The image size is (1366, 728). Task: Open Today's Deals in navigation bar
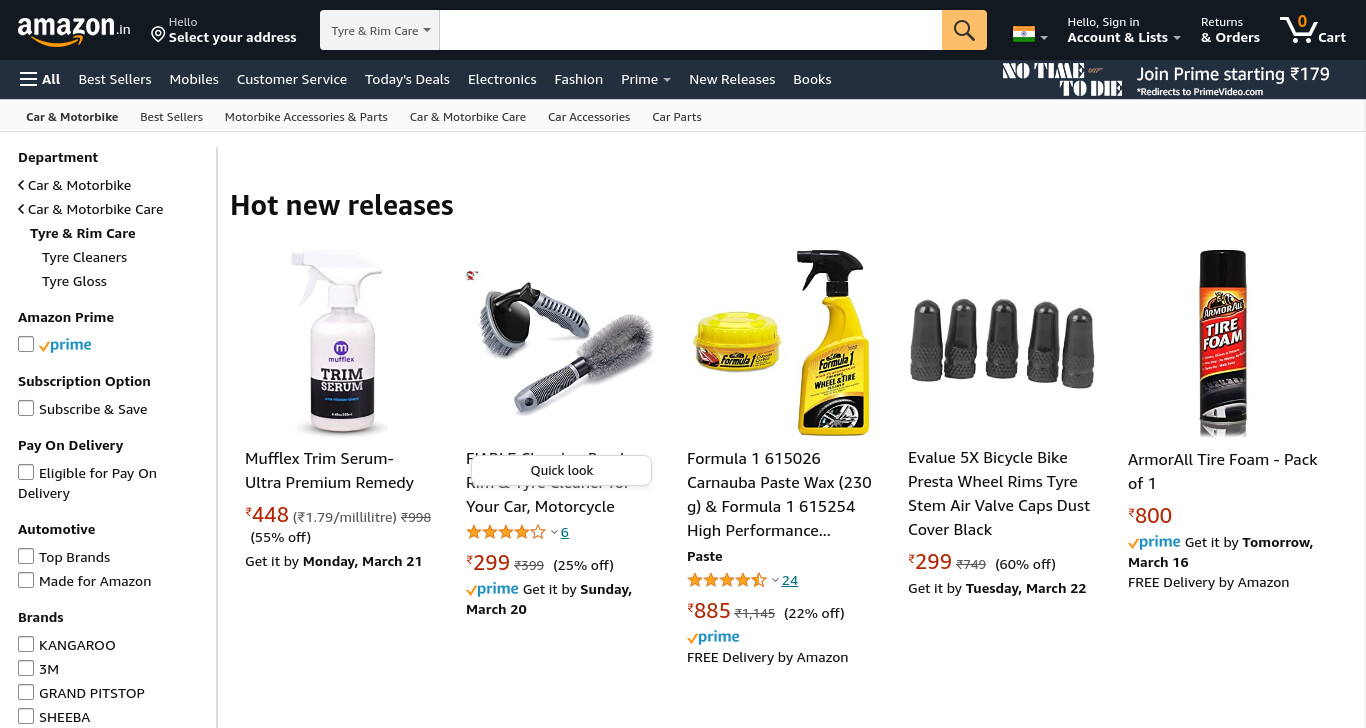pos(407,79)
